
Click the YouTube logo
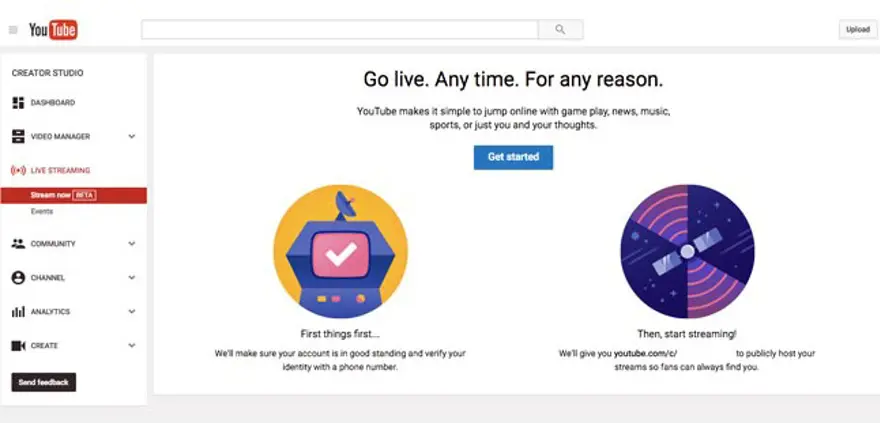53,30
